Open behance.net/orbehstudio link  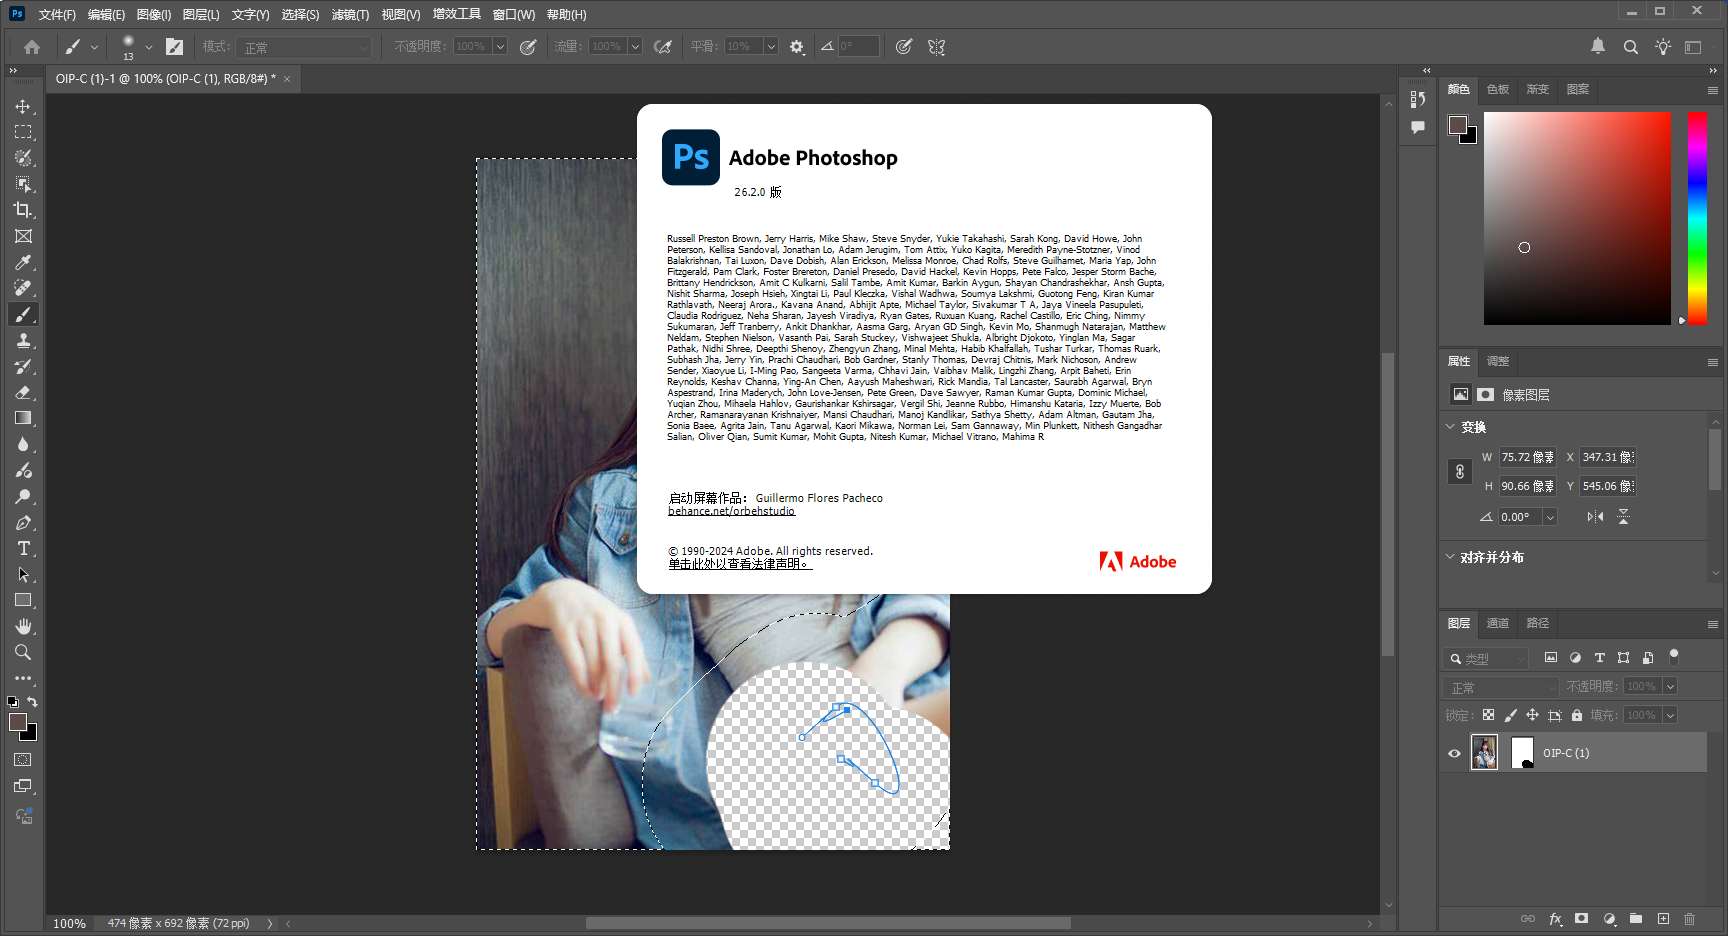point(731,511)
